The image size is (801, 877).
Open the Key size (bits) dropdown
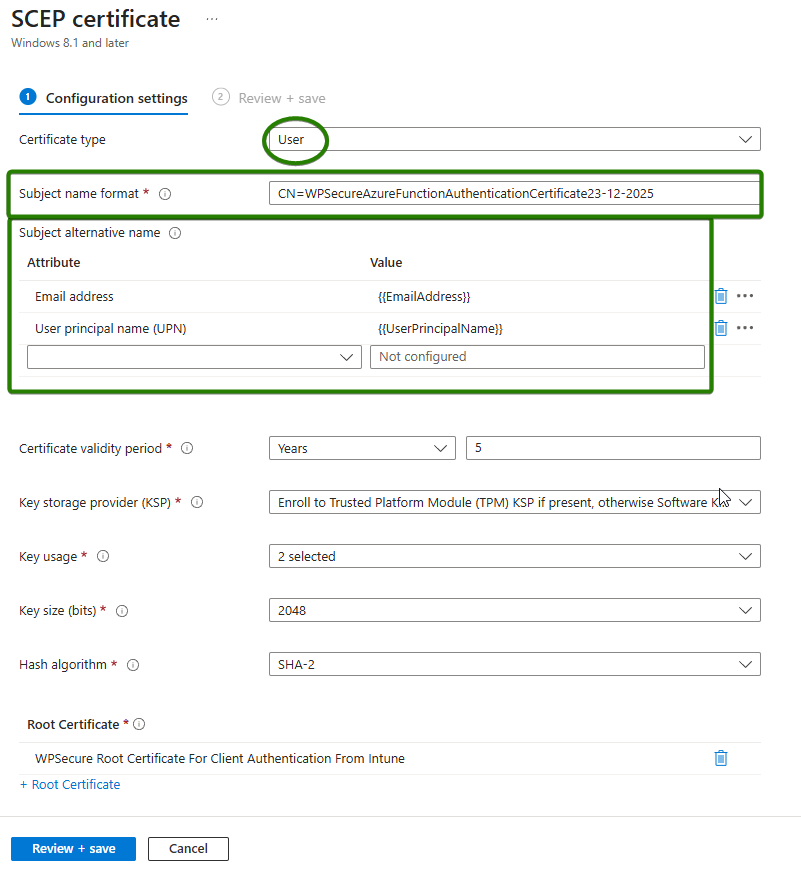pos(514,610)
